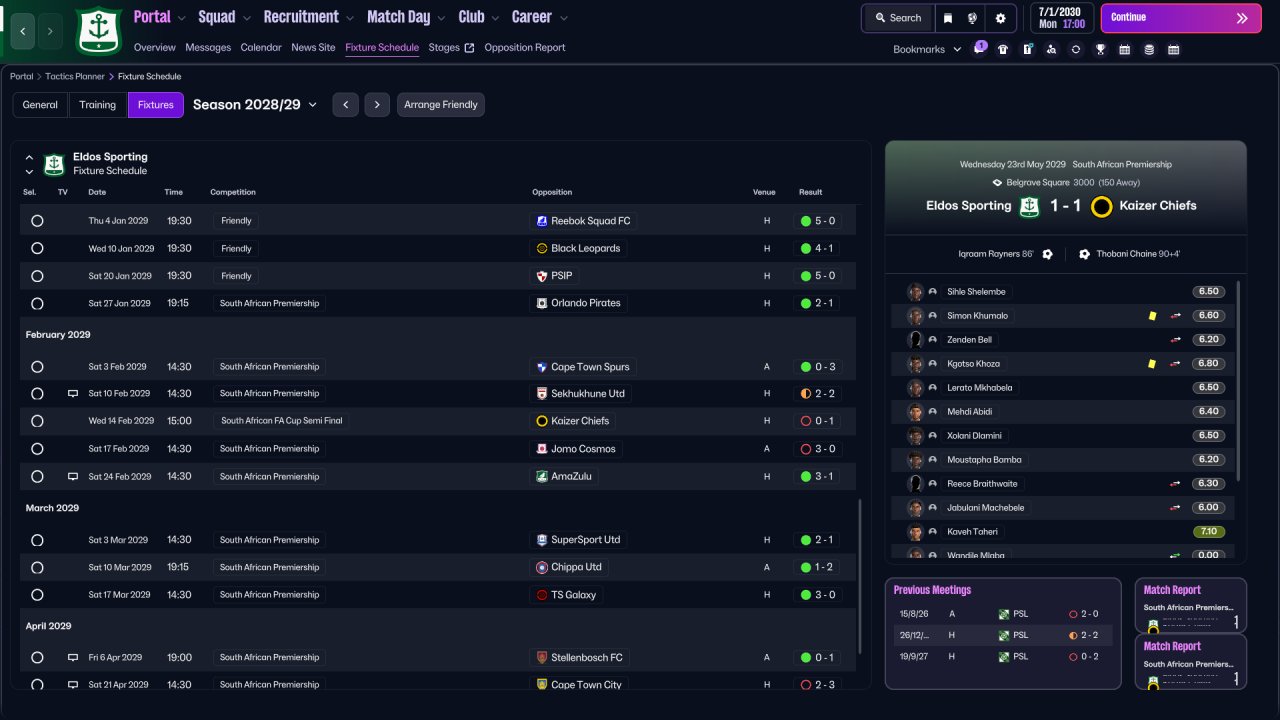Screen dimensions: 1280x720
Task: Click the Eldos Sporting crest in Fixture Schedule header
Action: [54, 164]
